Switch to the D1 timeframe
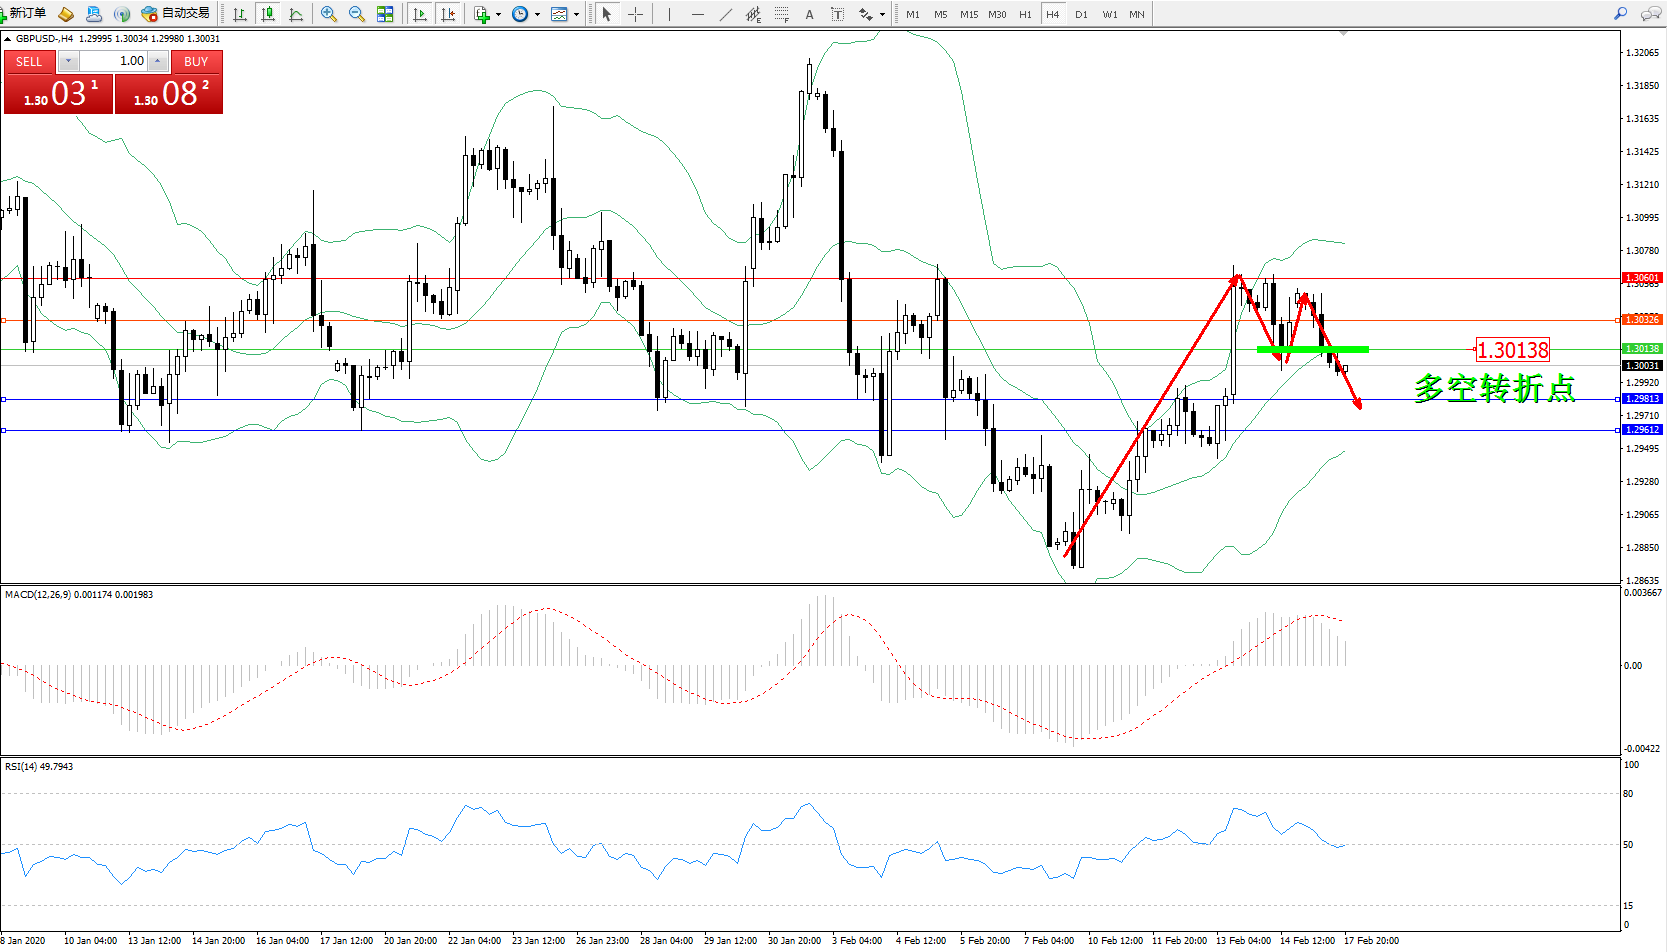Viewport: 1667px width, 952px height. pos(1081,14)
